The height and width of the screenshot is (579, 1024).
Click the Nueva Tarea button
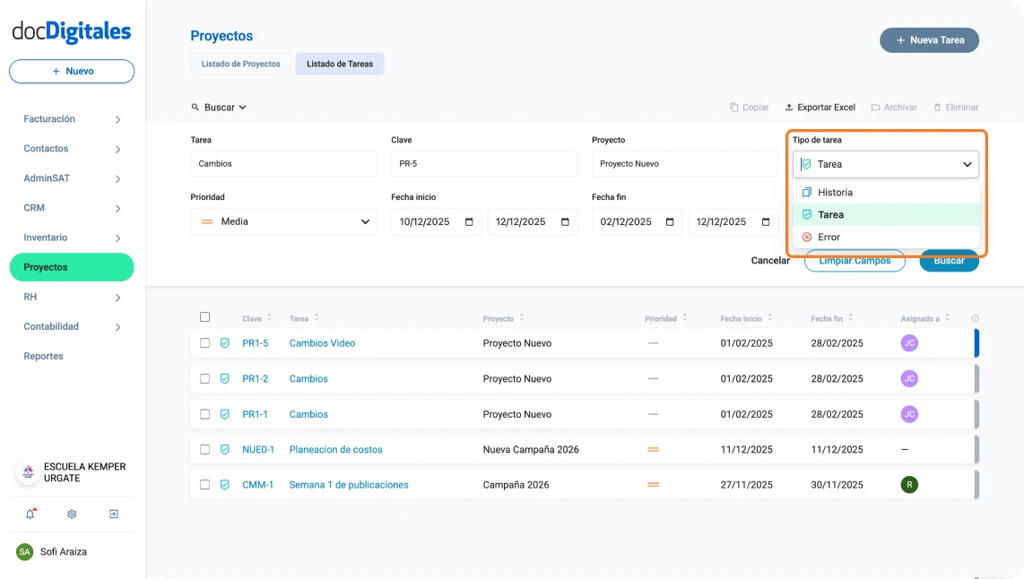click(929, 40)
